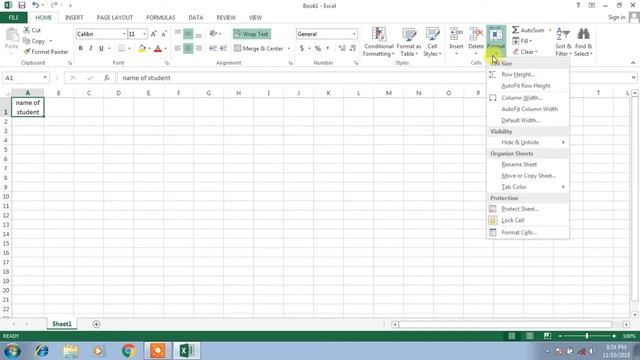Apply Borders using the borders icon
Image resolution: width=640 pixels, height=360 pixels.
click(121, 48)
